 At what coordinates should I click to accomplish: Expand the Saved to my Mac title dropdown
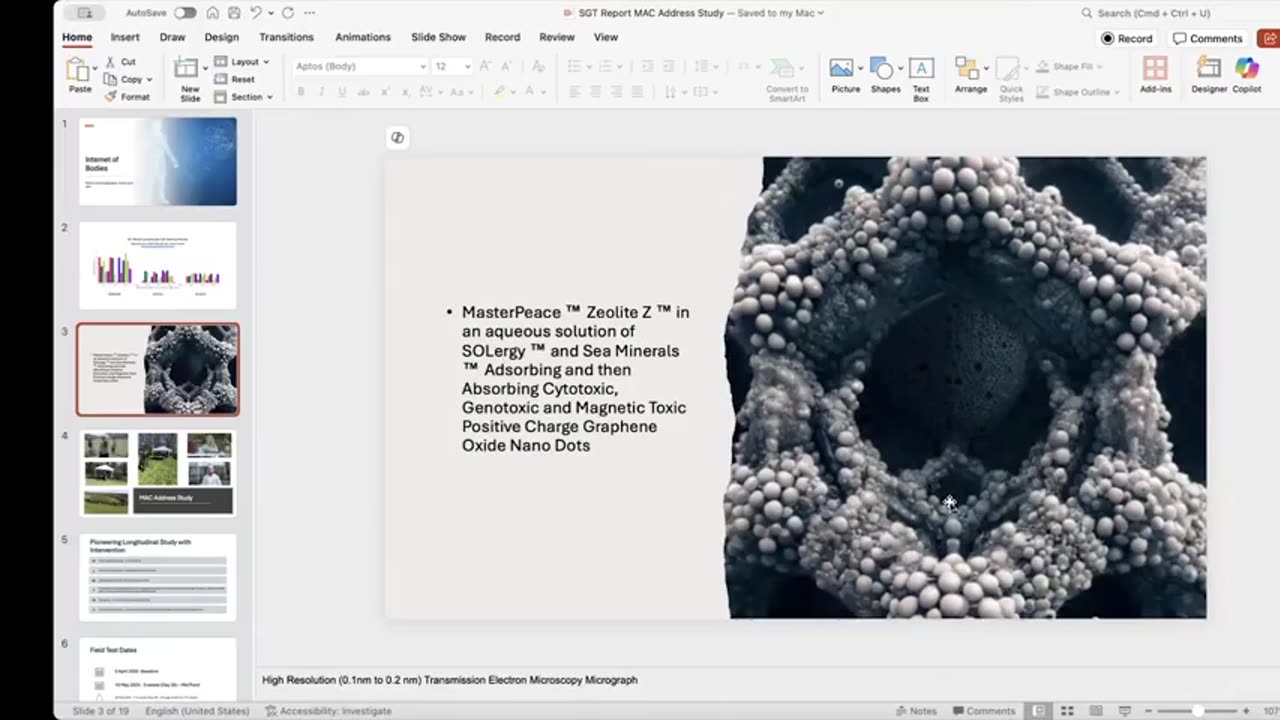(821, 13)
